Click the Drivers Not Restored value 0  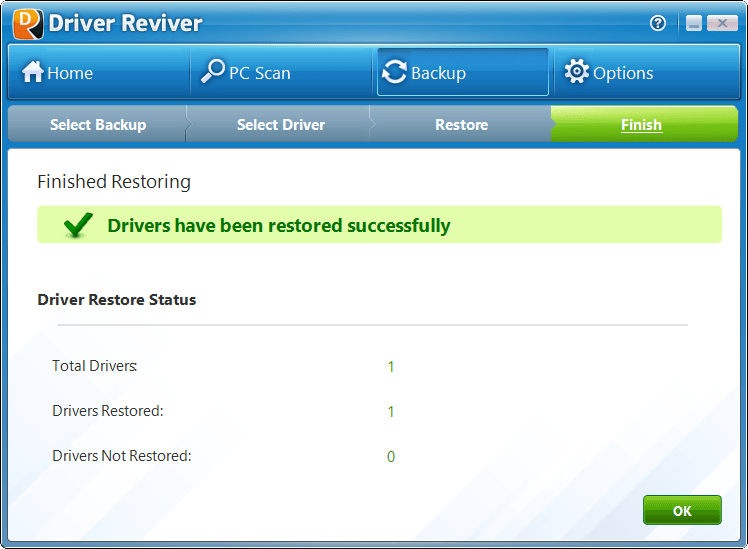391,456
